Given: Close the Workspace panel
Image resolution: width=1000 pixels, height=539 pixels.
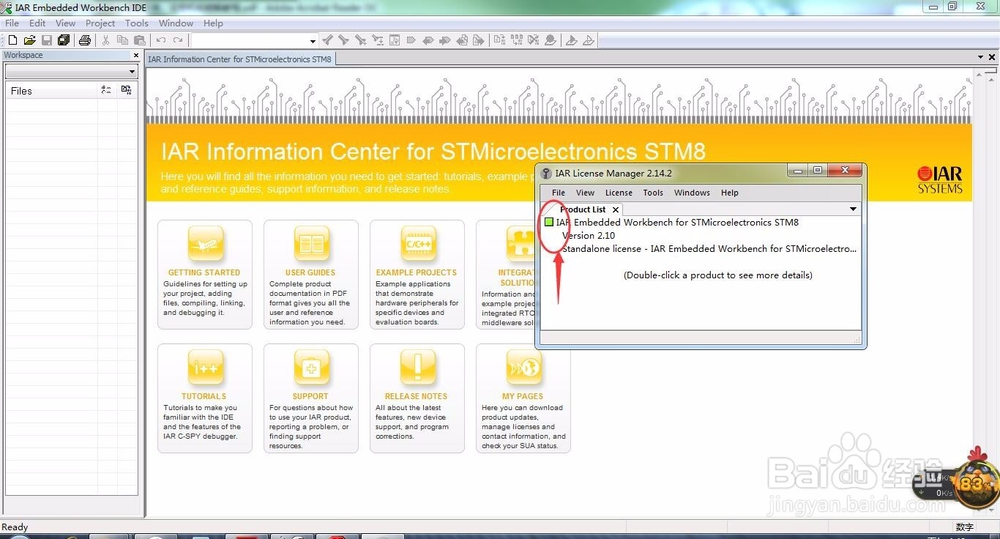Looking at the screenshot, I should pos(135,55).
